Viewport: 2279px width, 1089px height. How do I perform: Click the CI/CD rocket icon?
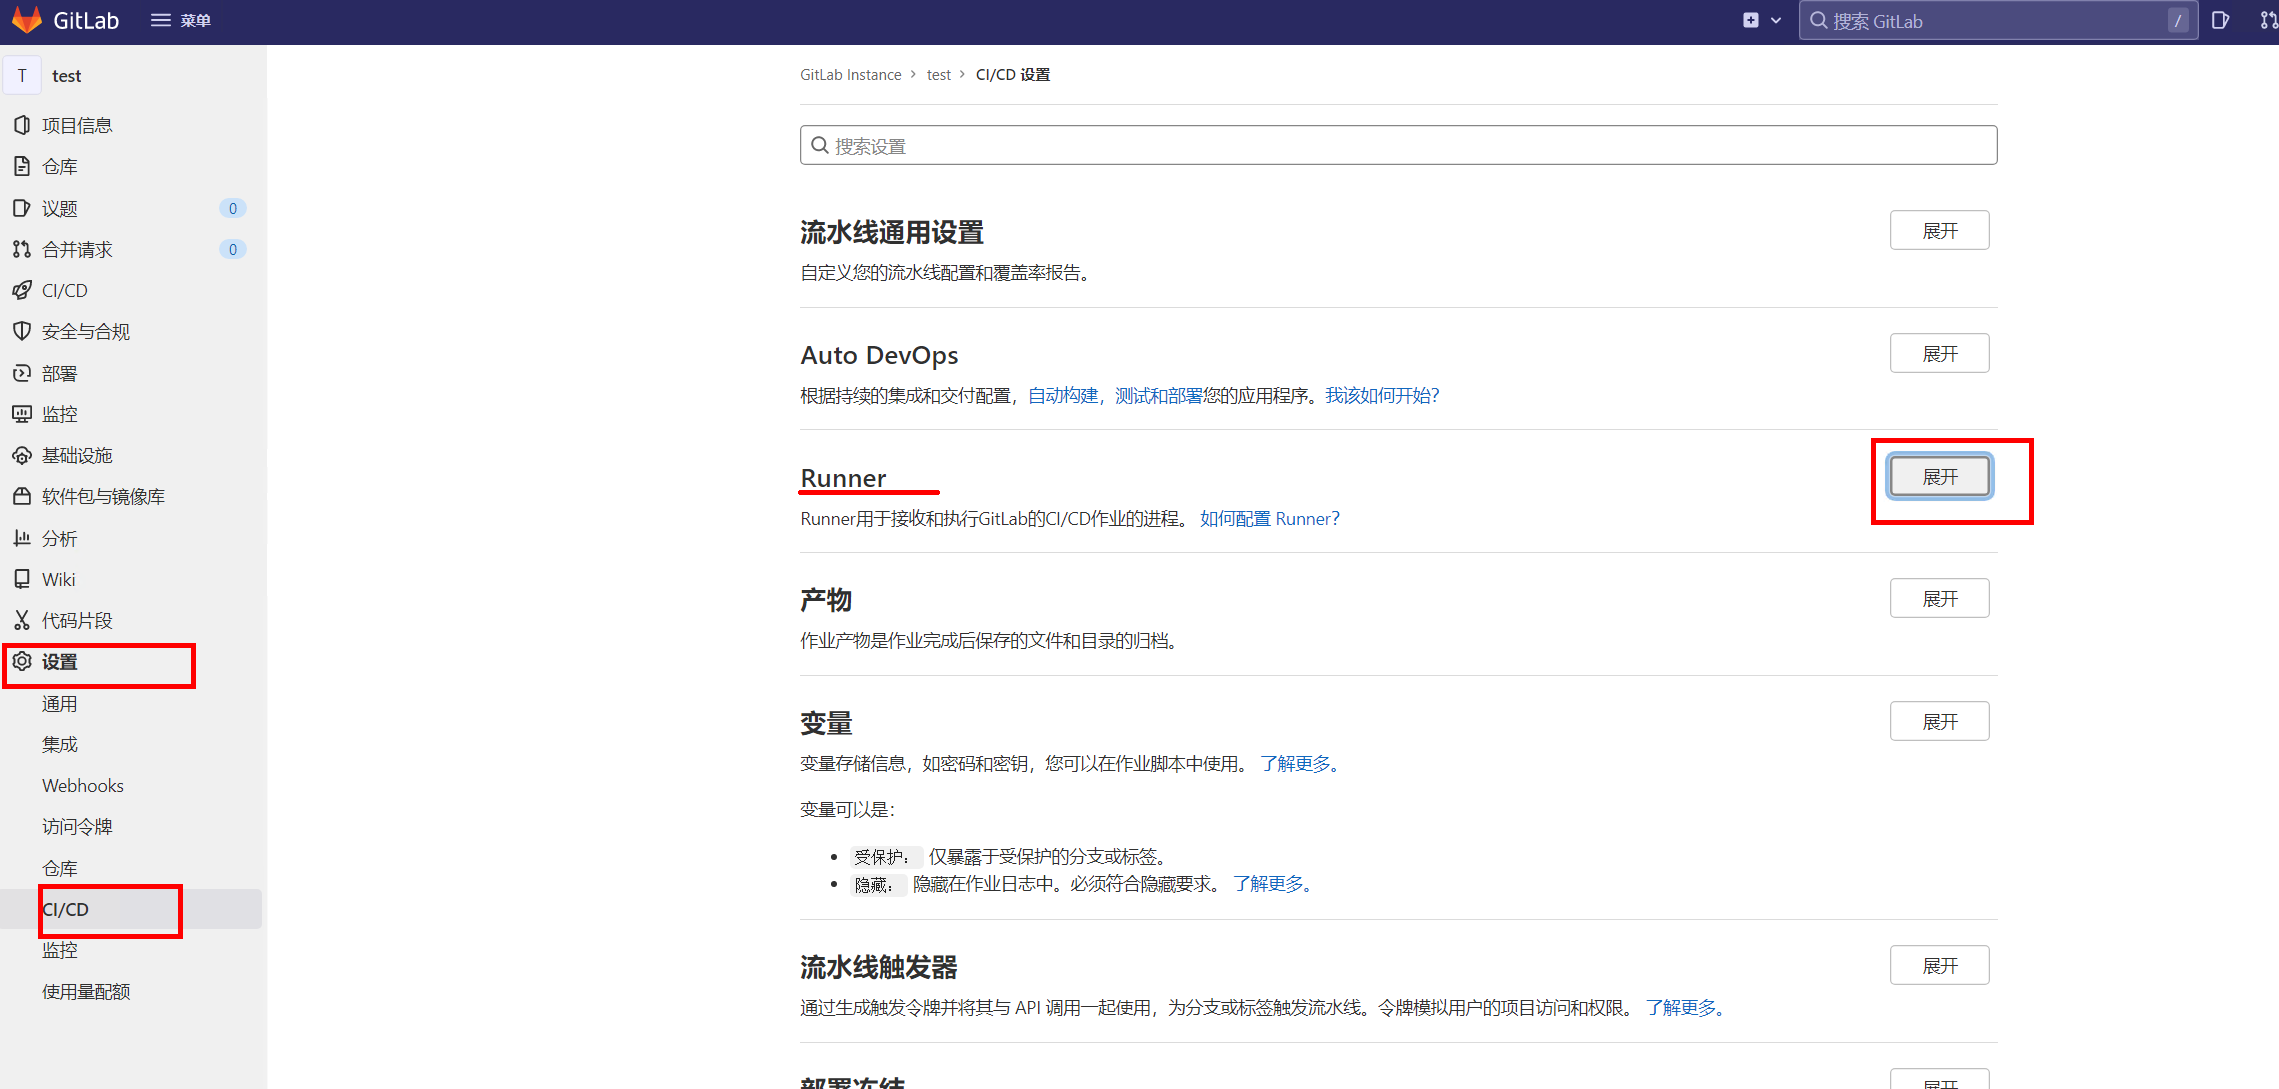pyautogui.click(x=22, y=290)
